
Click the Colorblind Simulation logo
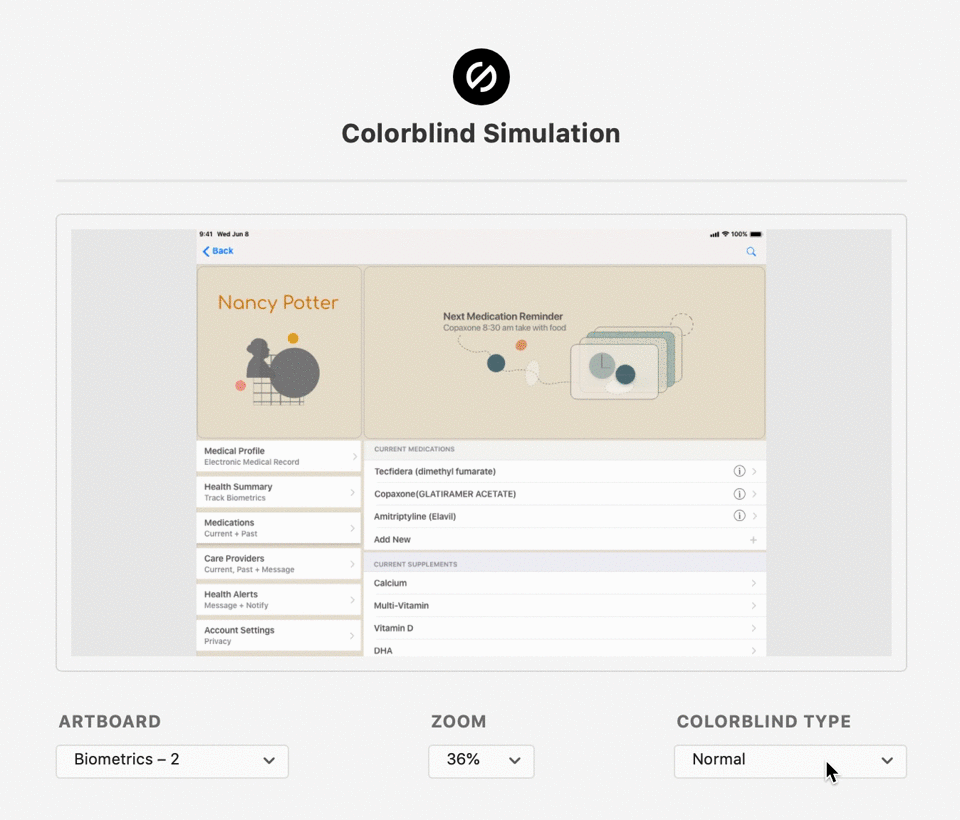pos(481,76)
